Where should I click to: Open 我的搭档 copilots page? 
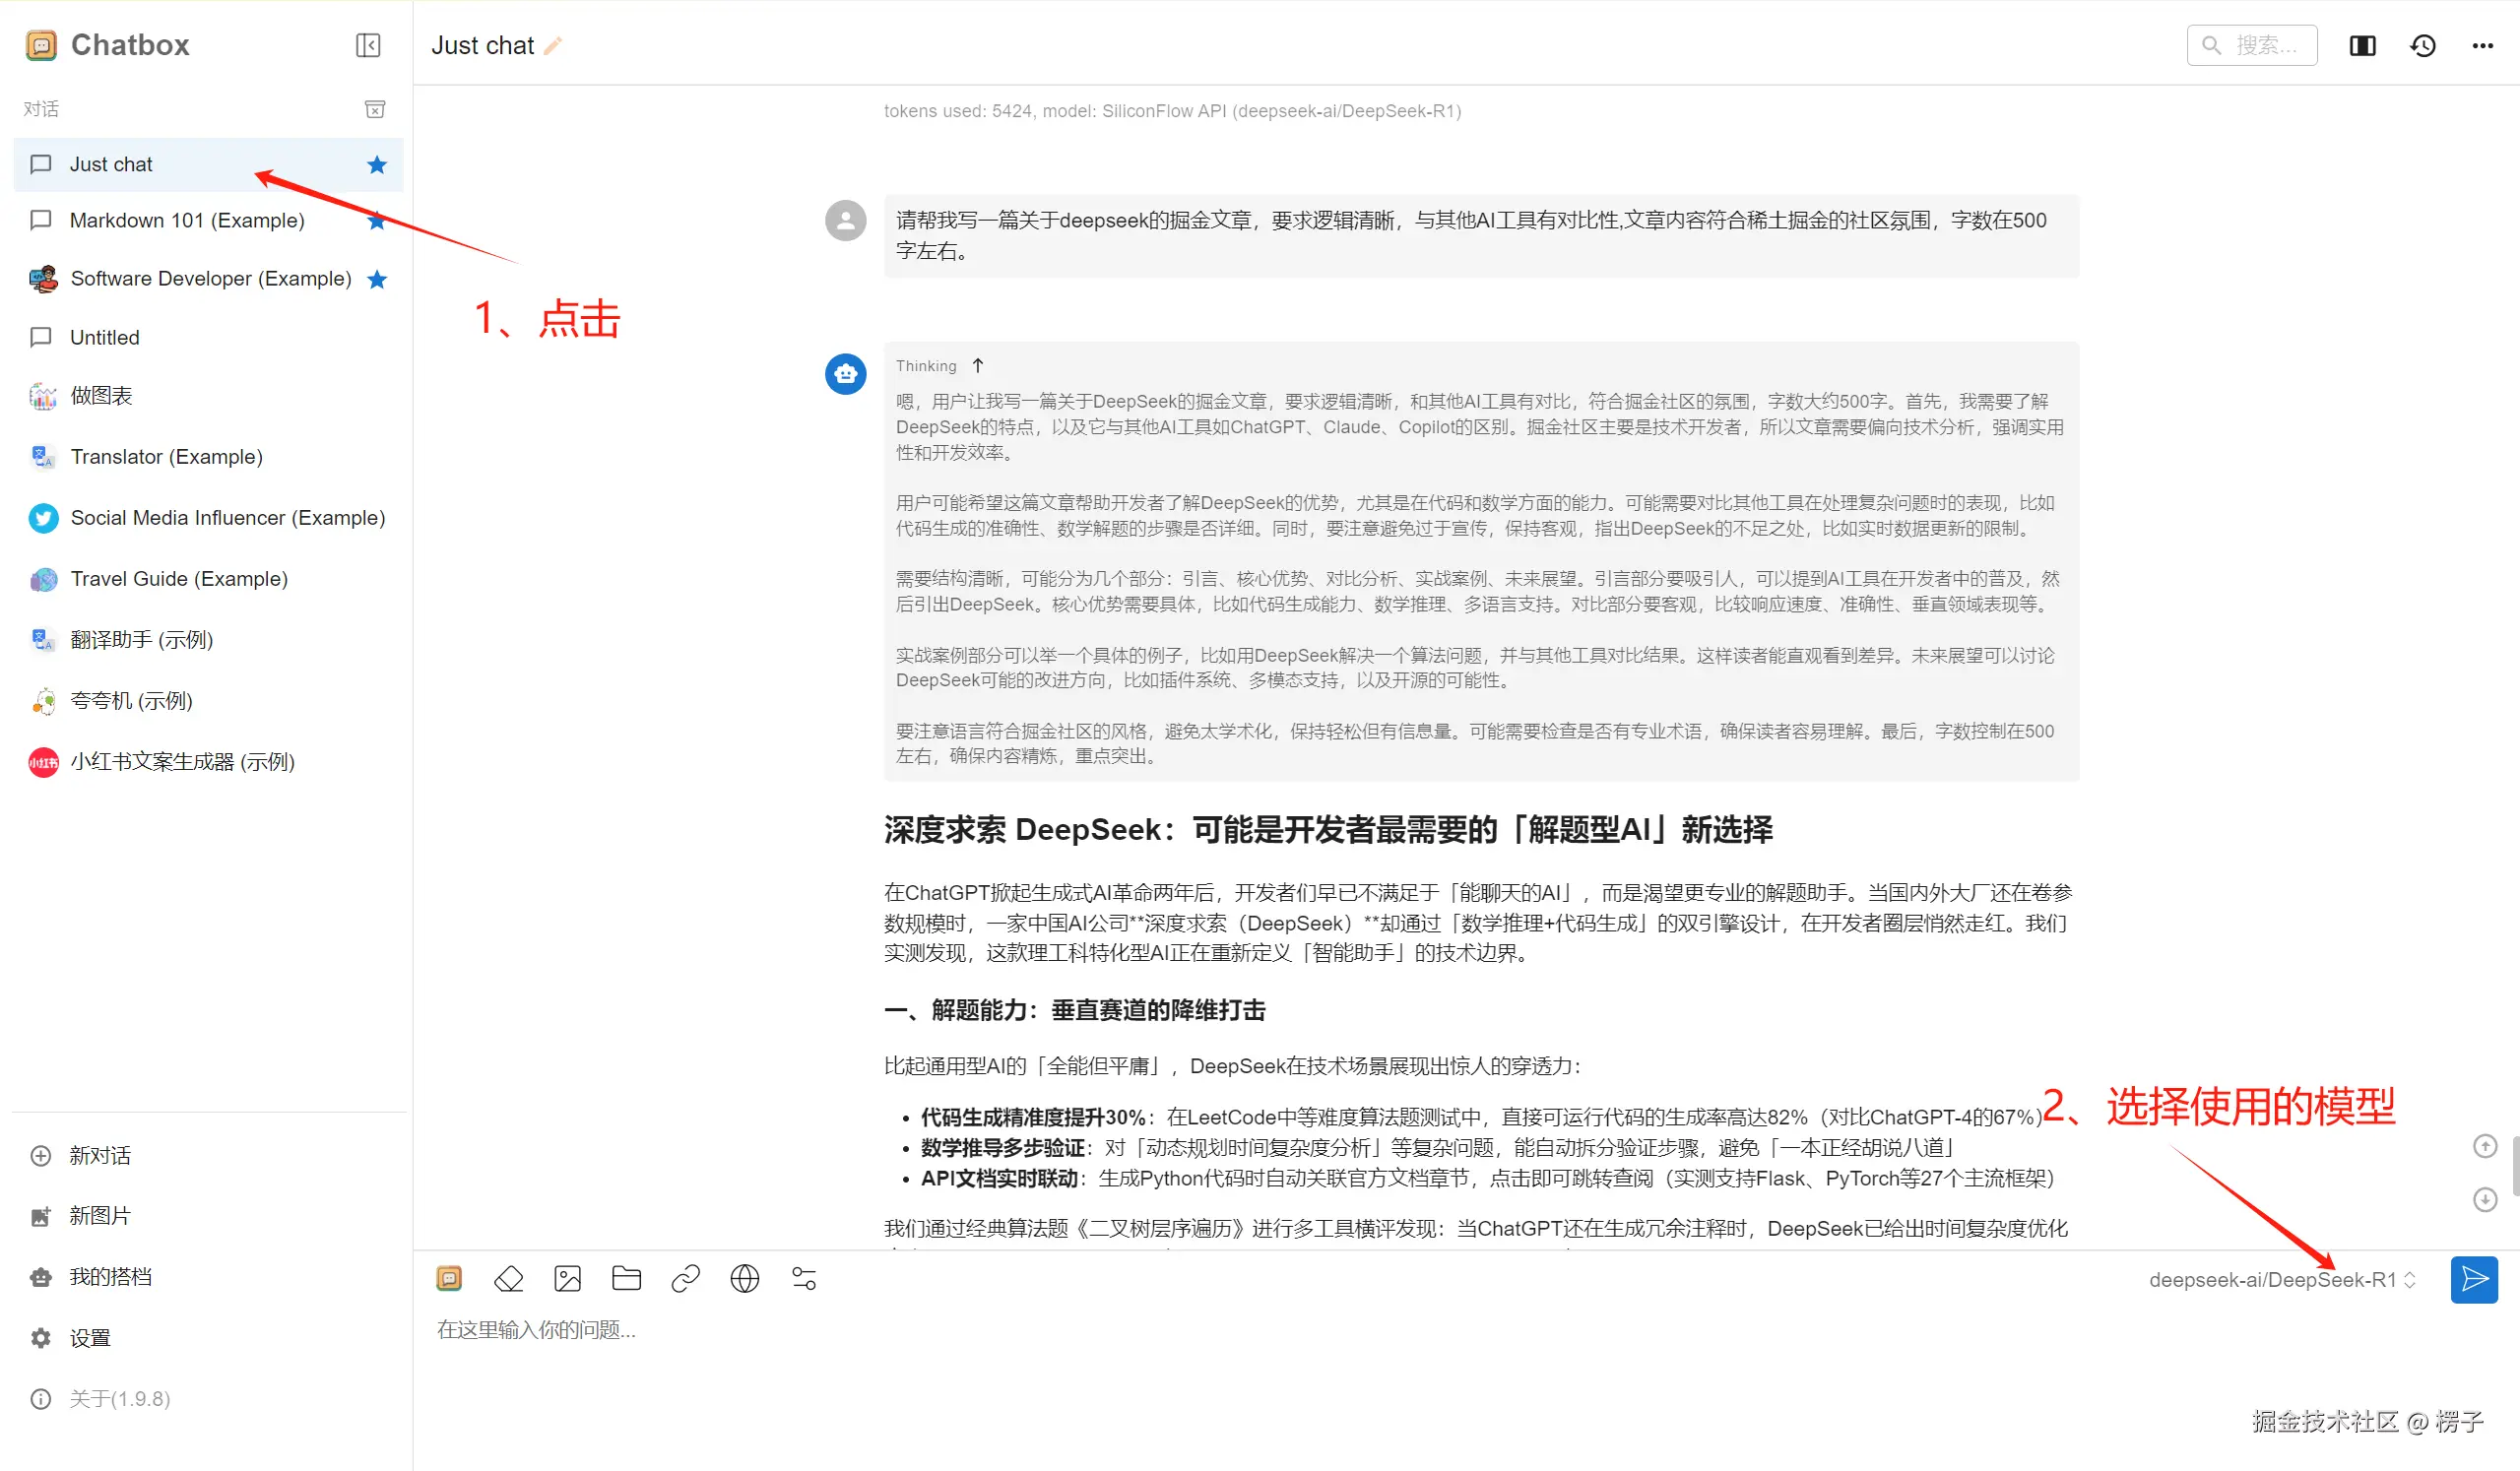(208, 1278)
